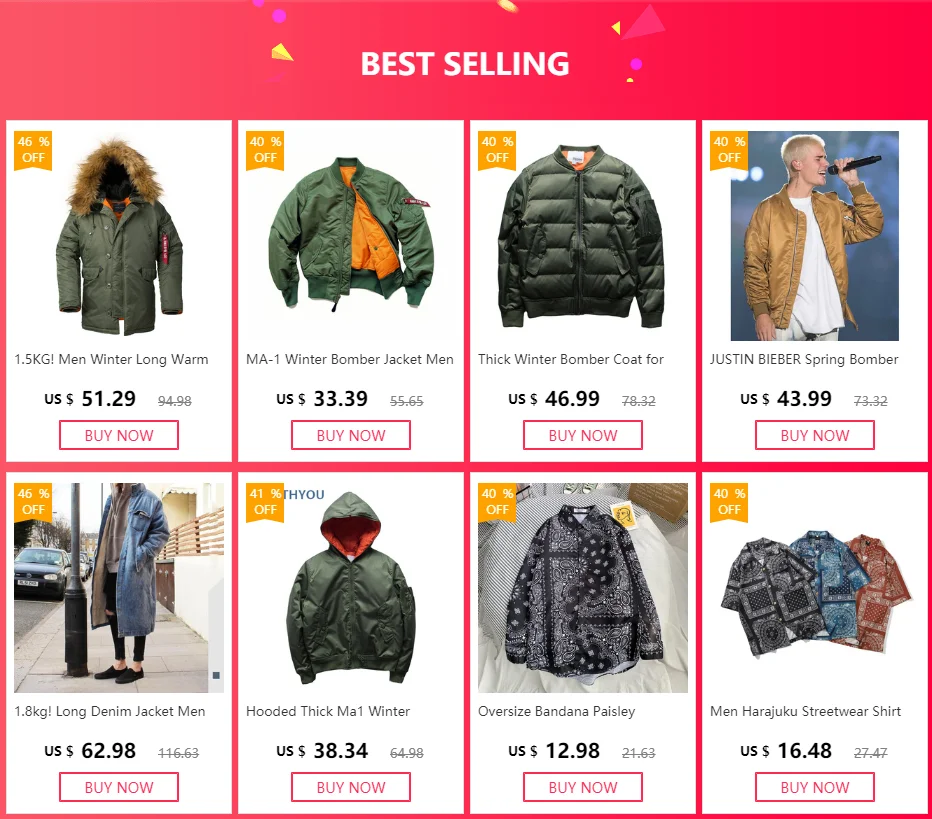Open the fur-hood parka product image
The width and height of the screenshot is (932, 819).
(x=119, y=236)
